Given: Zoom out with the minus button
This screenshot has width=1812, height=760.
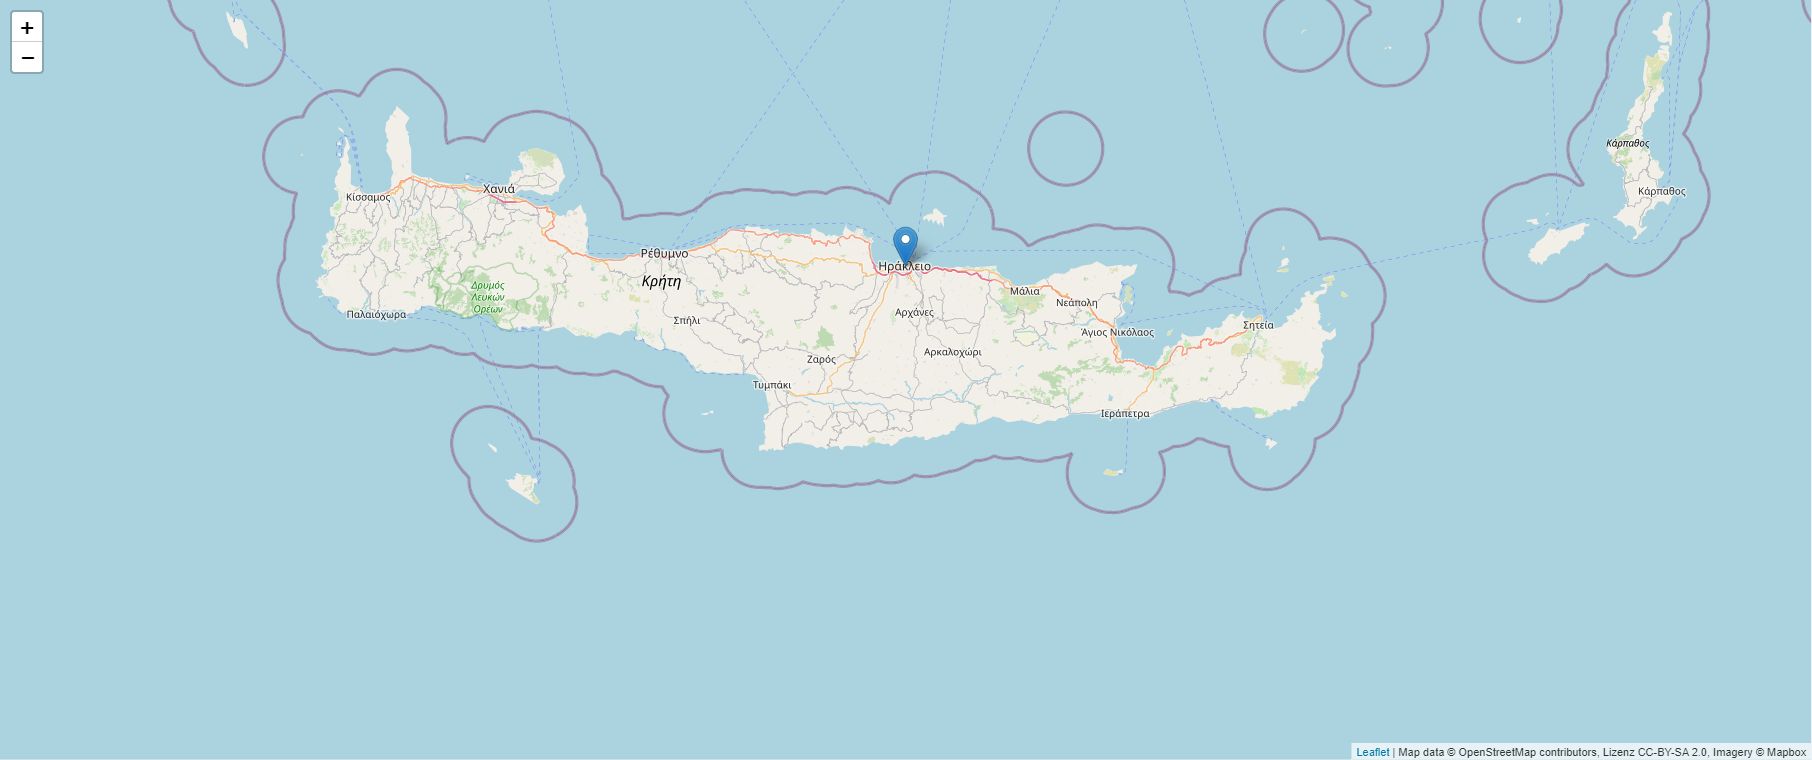Looking at the screenshot, I should tap(27, 58).
